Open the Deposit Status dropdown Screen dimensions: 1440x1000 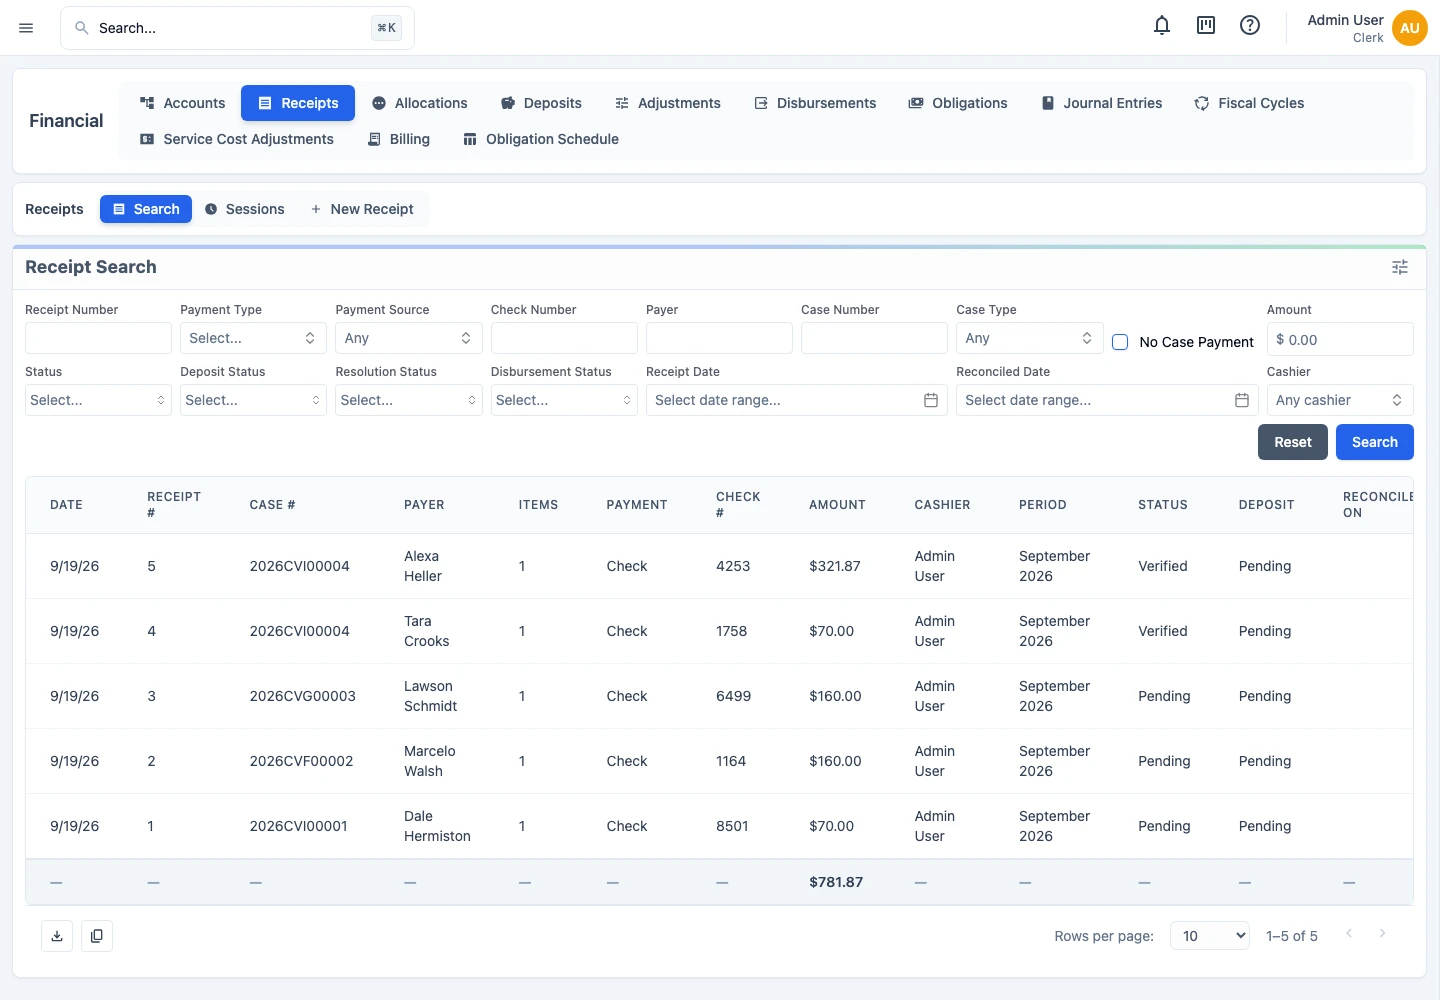(x=253, y=400)
